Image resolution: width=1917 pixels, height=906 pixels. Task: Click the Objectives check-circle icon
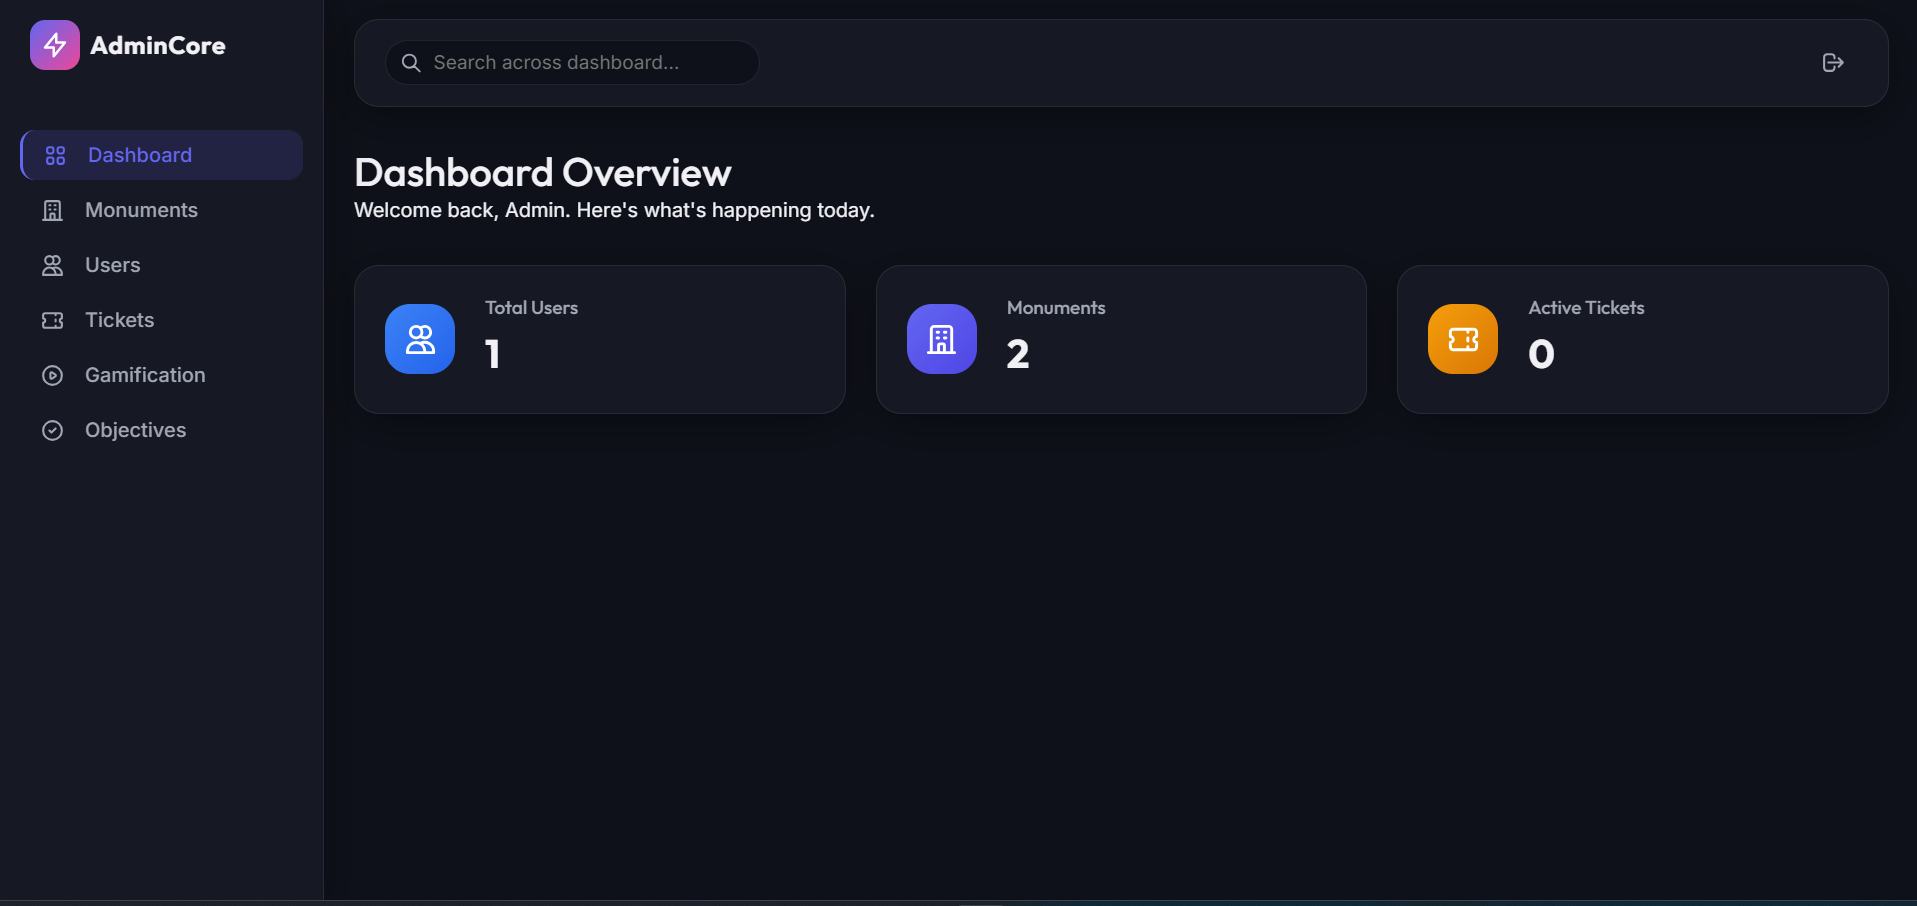click(53, 430)
